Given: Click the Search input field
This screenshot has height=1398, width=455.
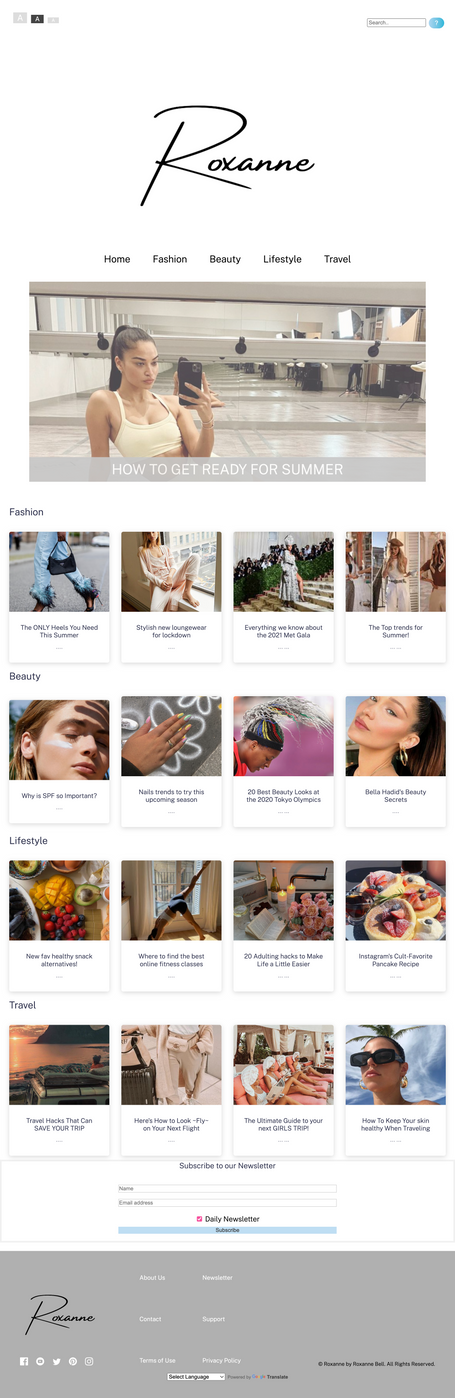Looking at the screenshot, I should coord(396,22).
